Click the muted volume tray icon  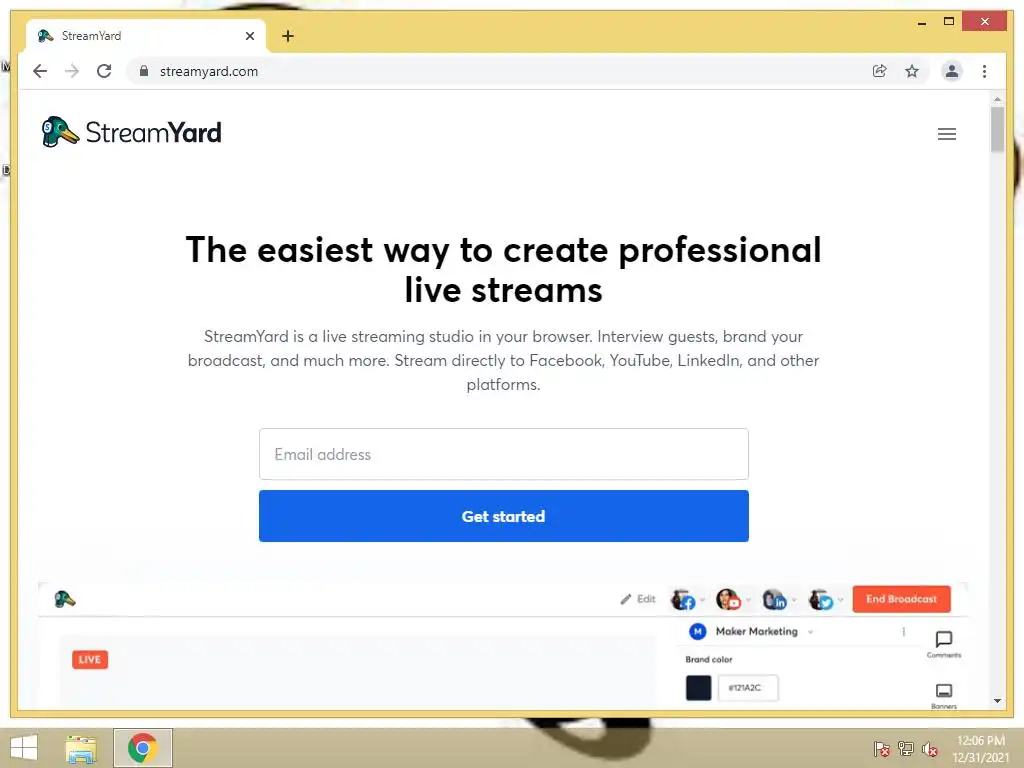(x=930, y=748)
